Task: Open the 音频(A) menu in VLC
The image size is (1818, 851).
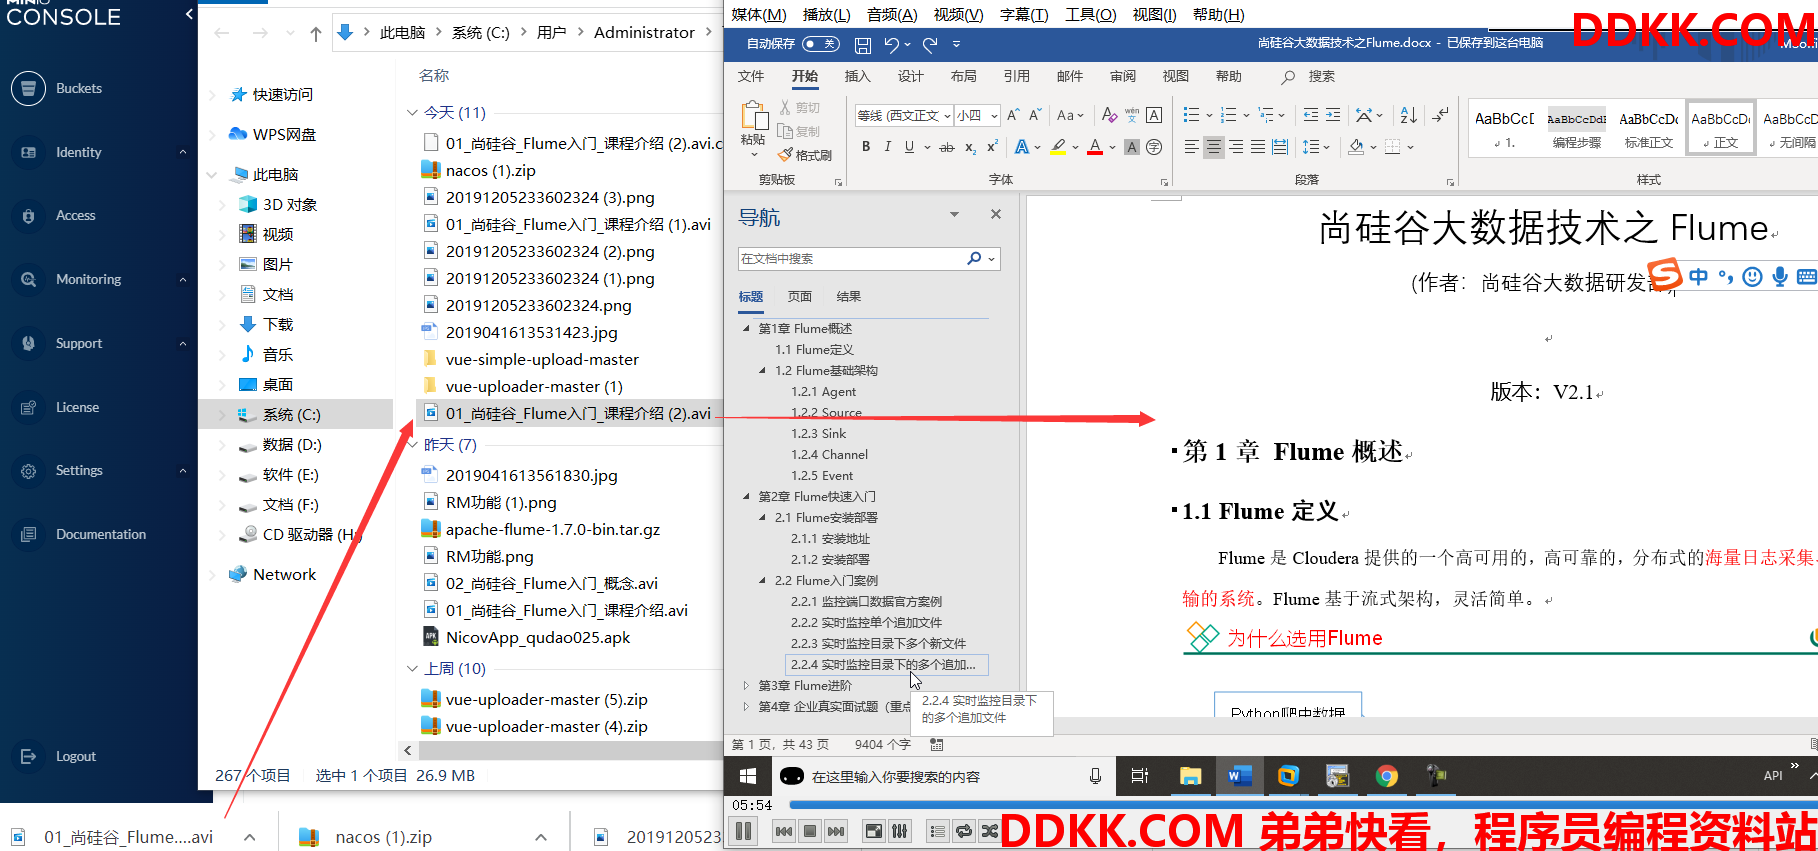Action: [892, 14]
